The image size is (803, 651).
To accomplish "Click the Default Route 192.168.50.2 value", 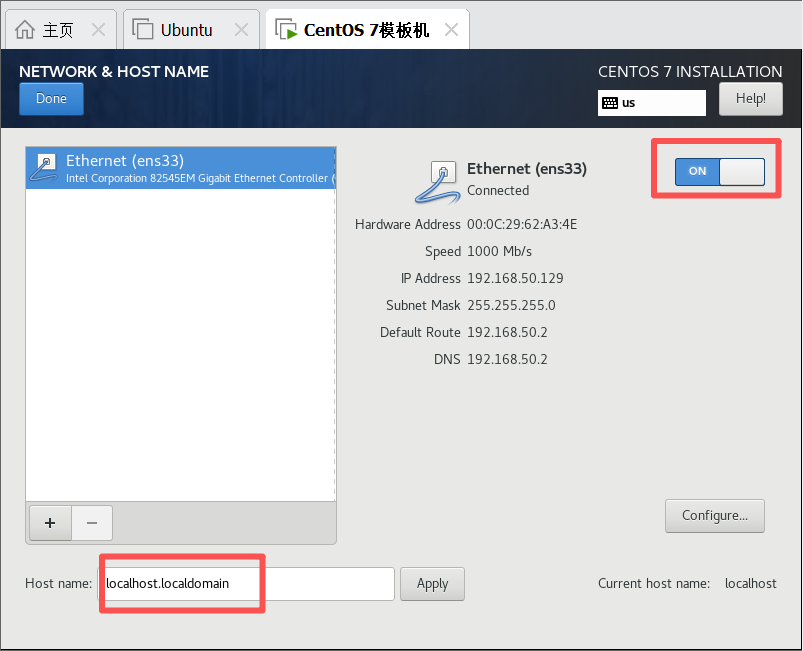I will 507,332.
